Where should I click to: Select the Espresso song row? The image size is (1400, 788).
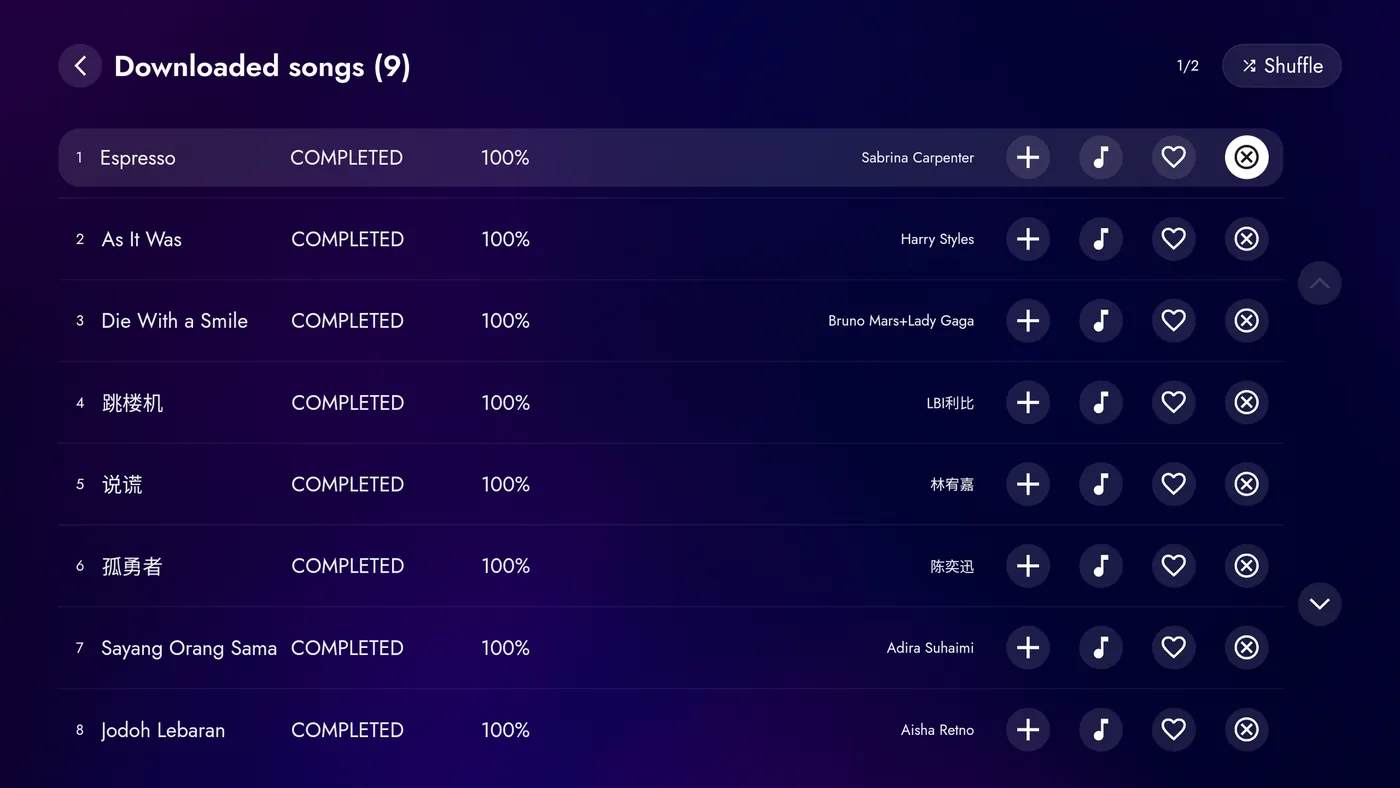click(670, 157)
